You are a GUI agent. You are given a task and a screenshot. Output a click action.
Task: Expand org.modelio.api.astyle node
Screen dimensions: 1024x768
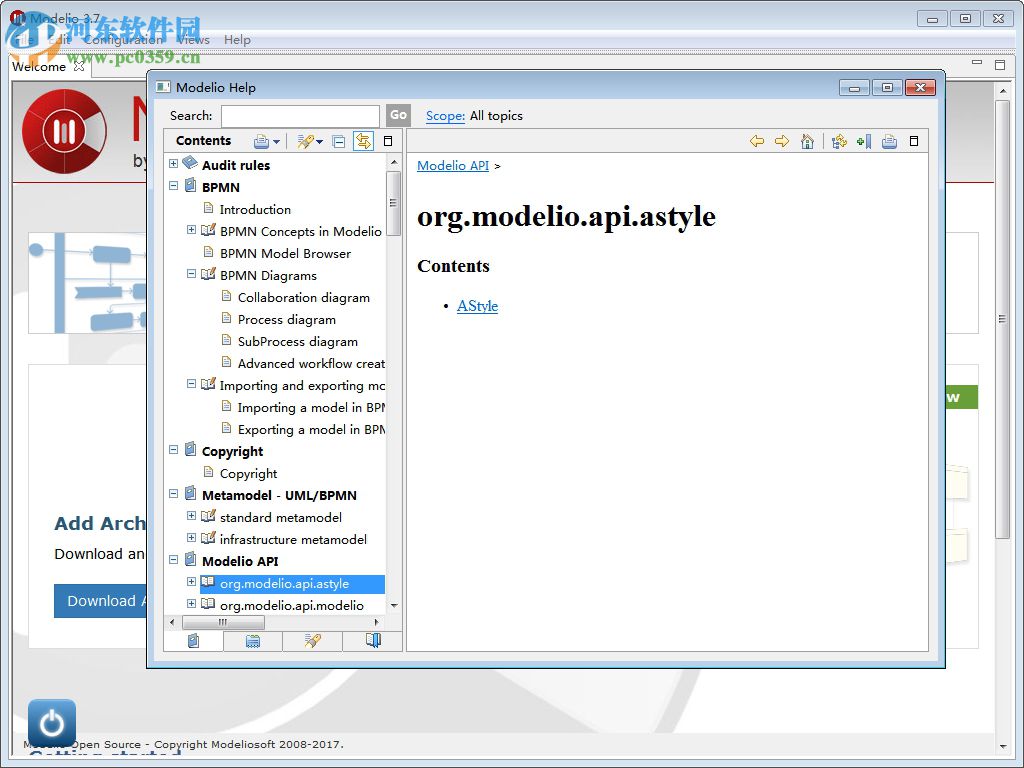[x=191, y=581]
